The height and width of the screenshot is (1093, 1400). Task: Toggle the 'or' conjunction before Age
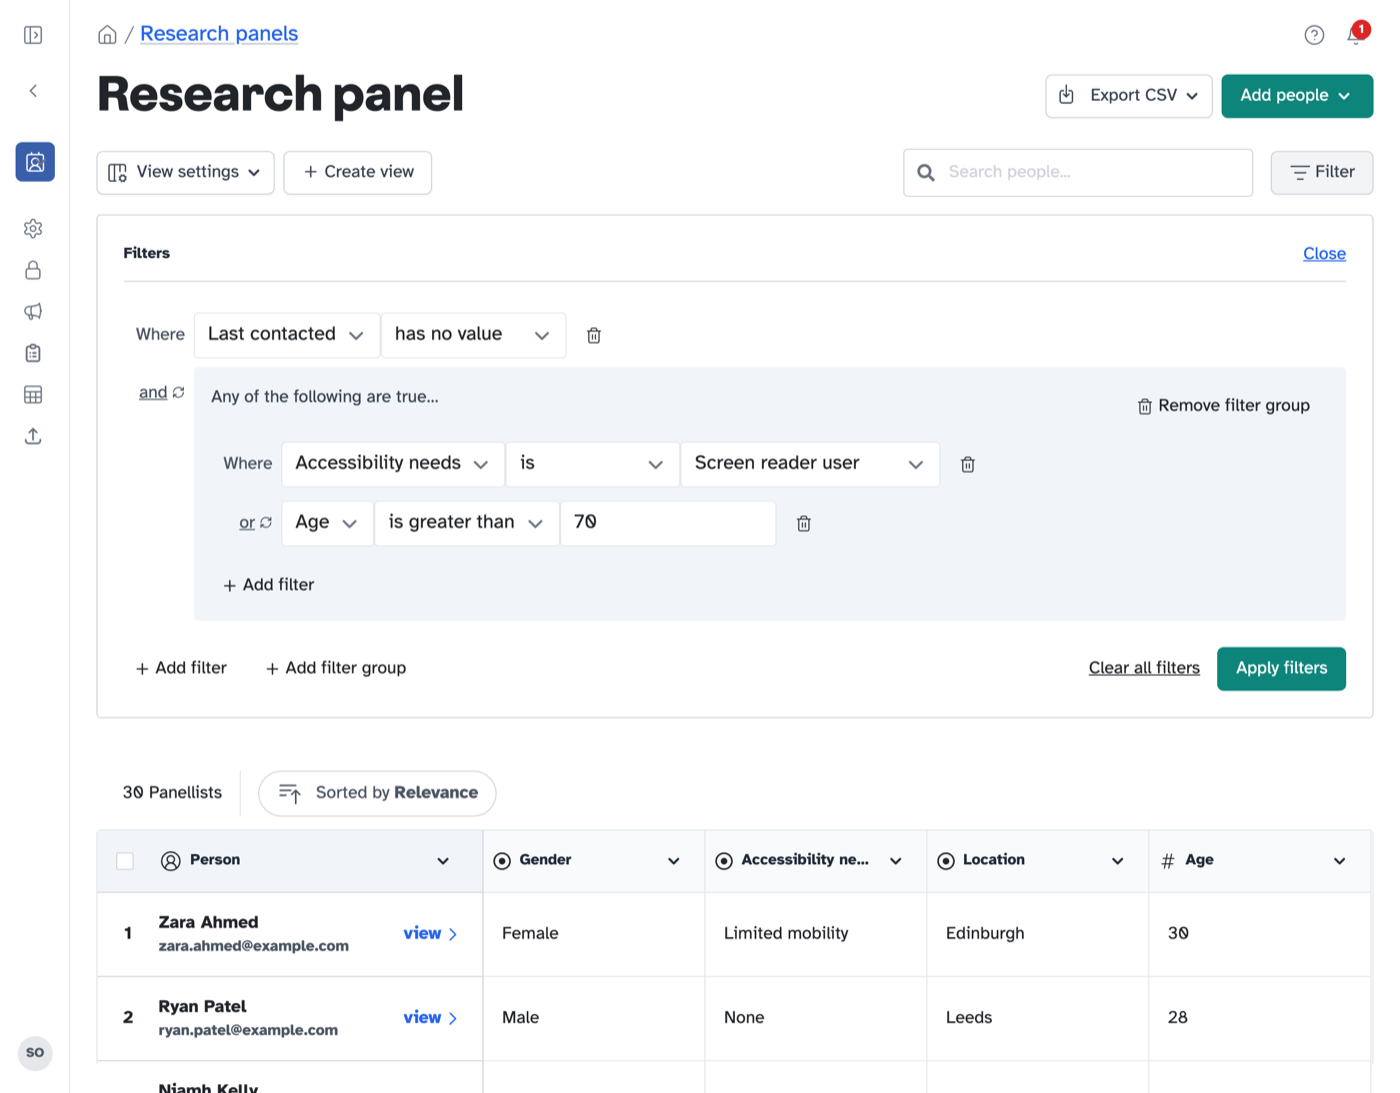pos(255,522)
